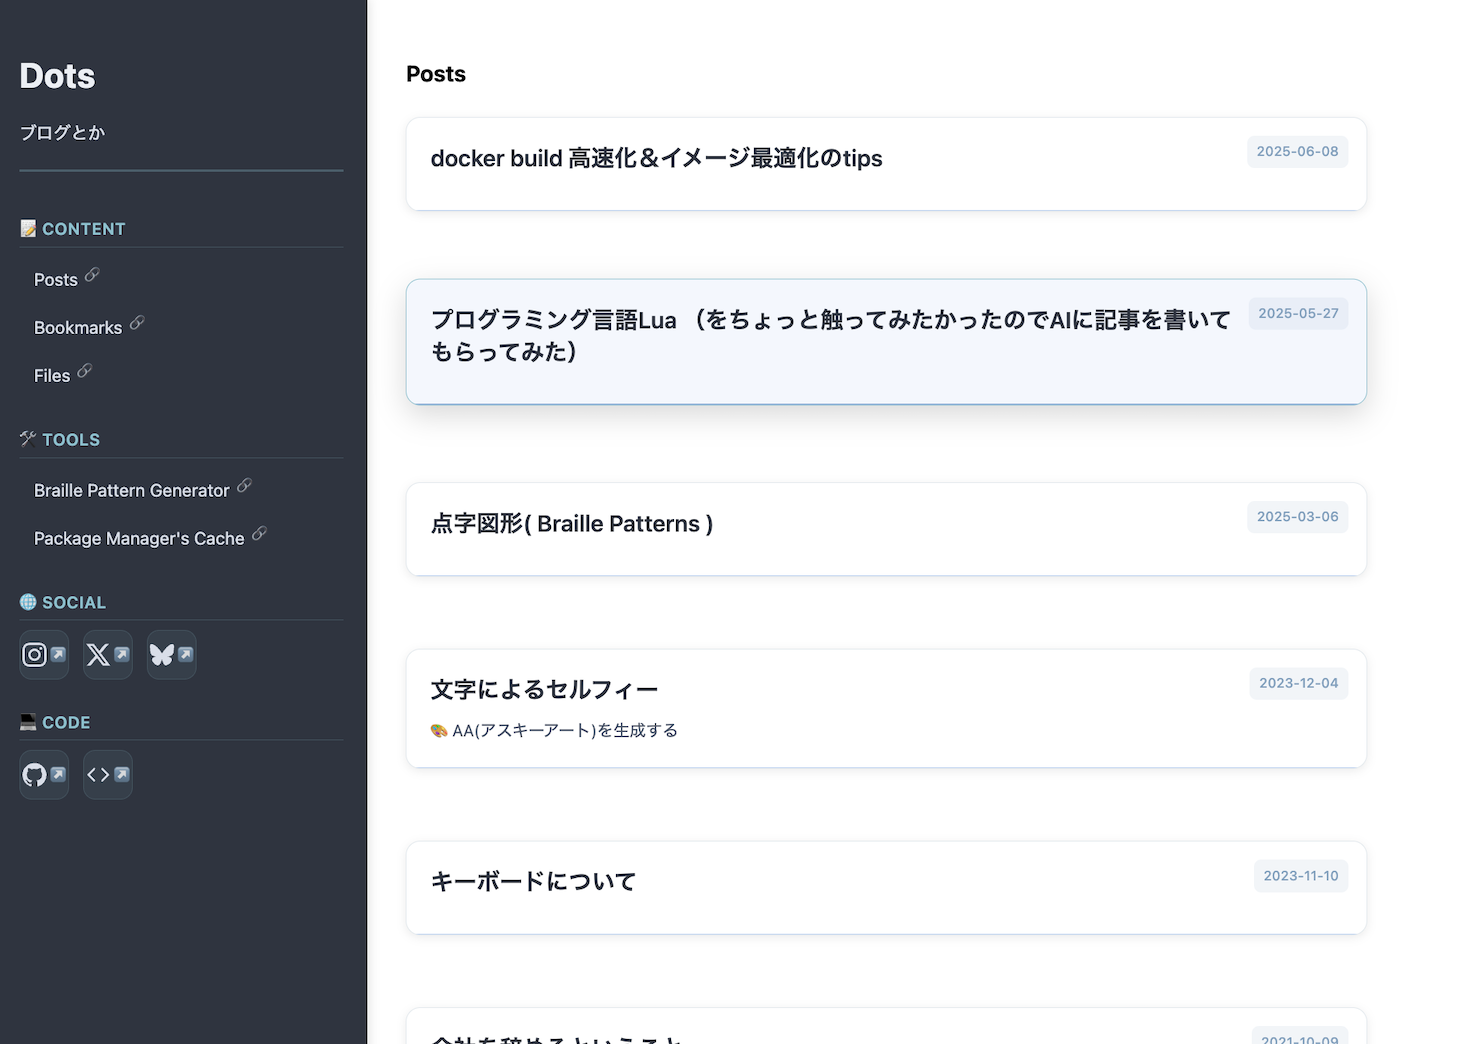Click the palette emoji in セルフィー post
The image size is (1470, 1044).
pyautogui.click(x=439, y=731)
